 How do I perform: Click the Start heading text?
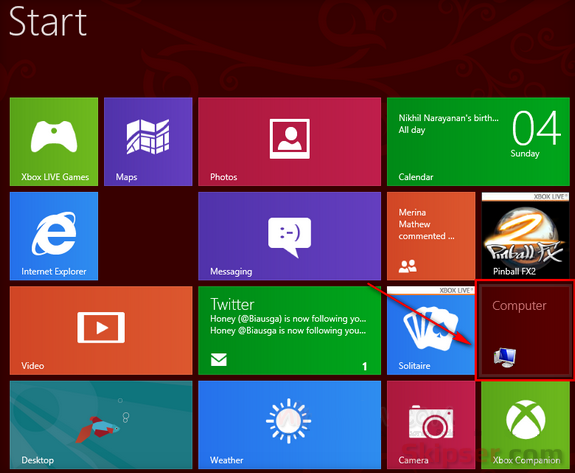point(48,22)
